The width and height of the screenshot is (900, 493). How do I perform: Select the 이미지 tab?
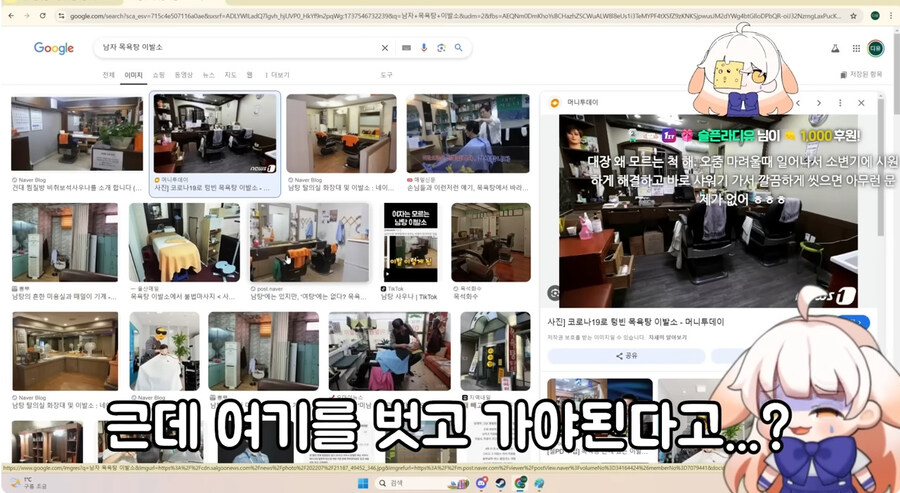click(x=133, y=75)
